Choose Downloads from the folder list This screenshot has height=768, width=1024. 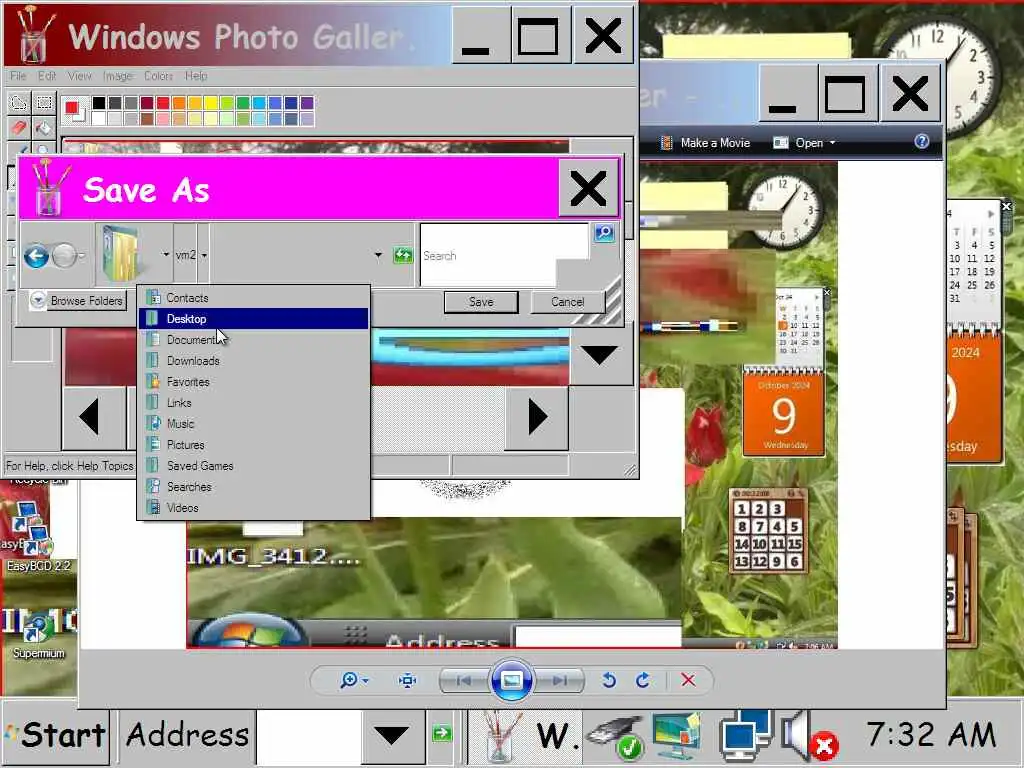pyautogui.click(x=253, y=360)
